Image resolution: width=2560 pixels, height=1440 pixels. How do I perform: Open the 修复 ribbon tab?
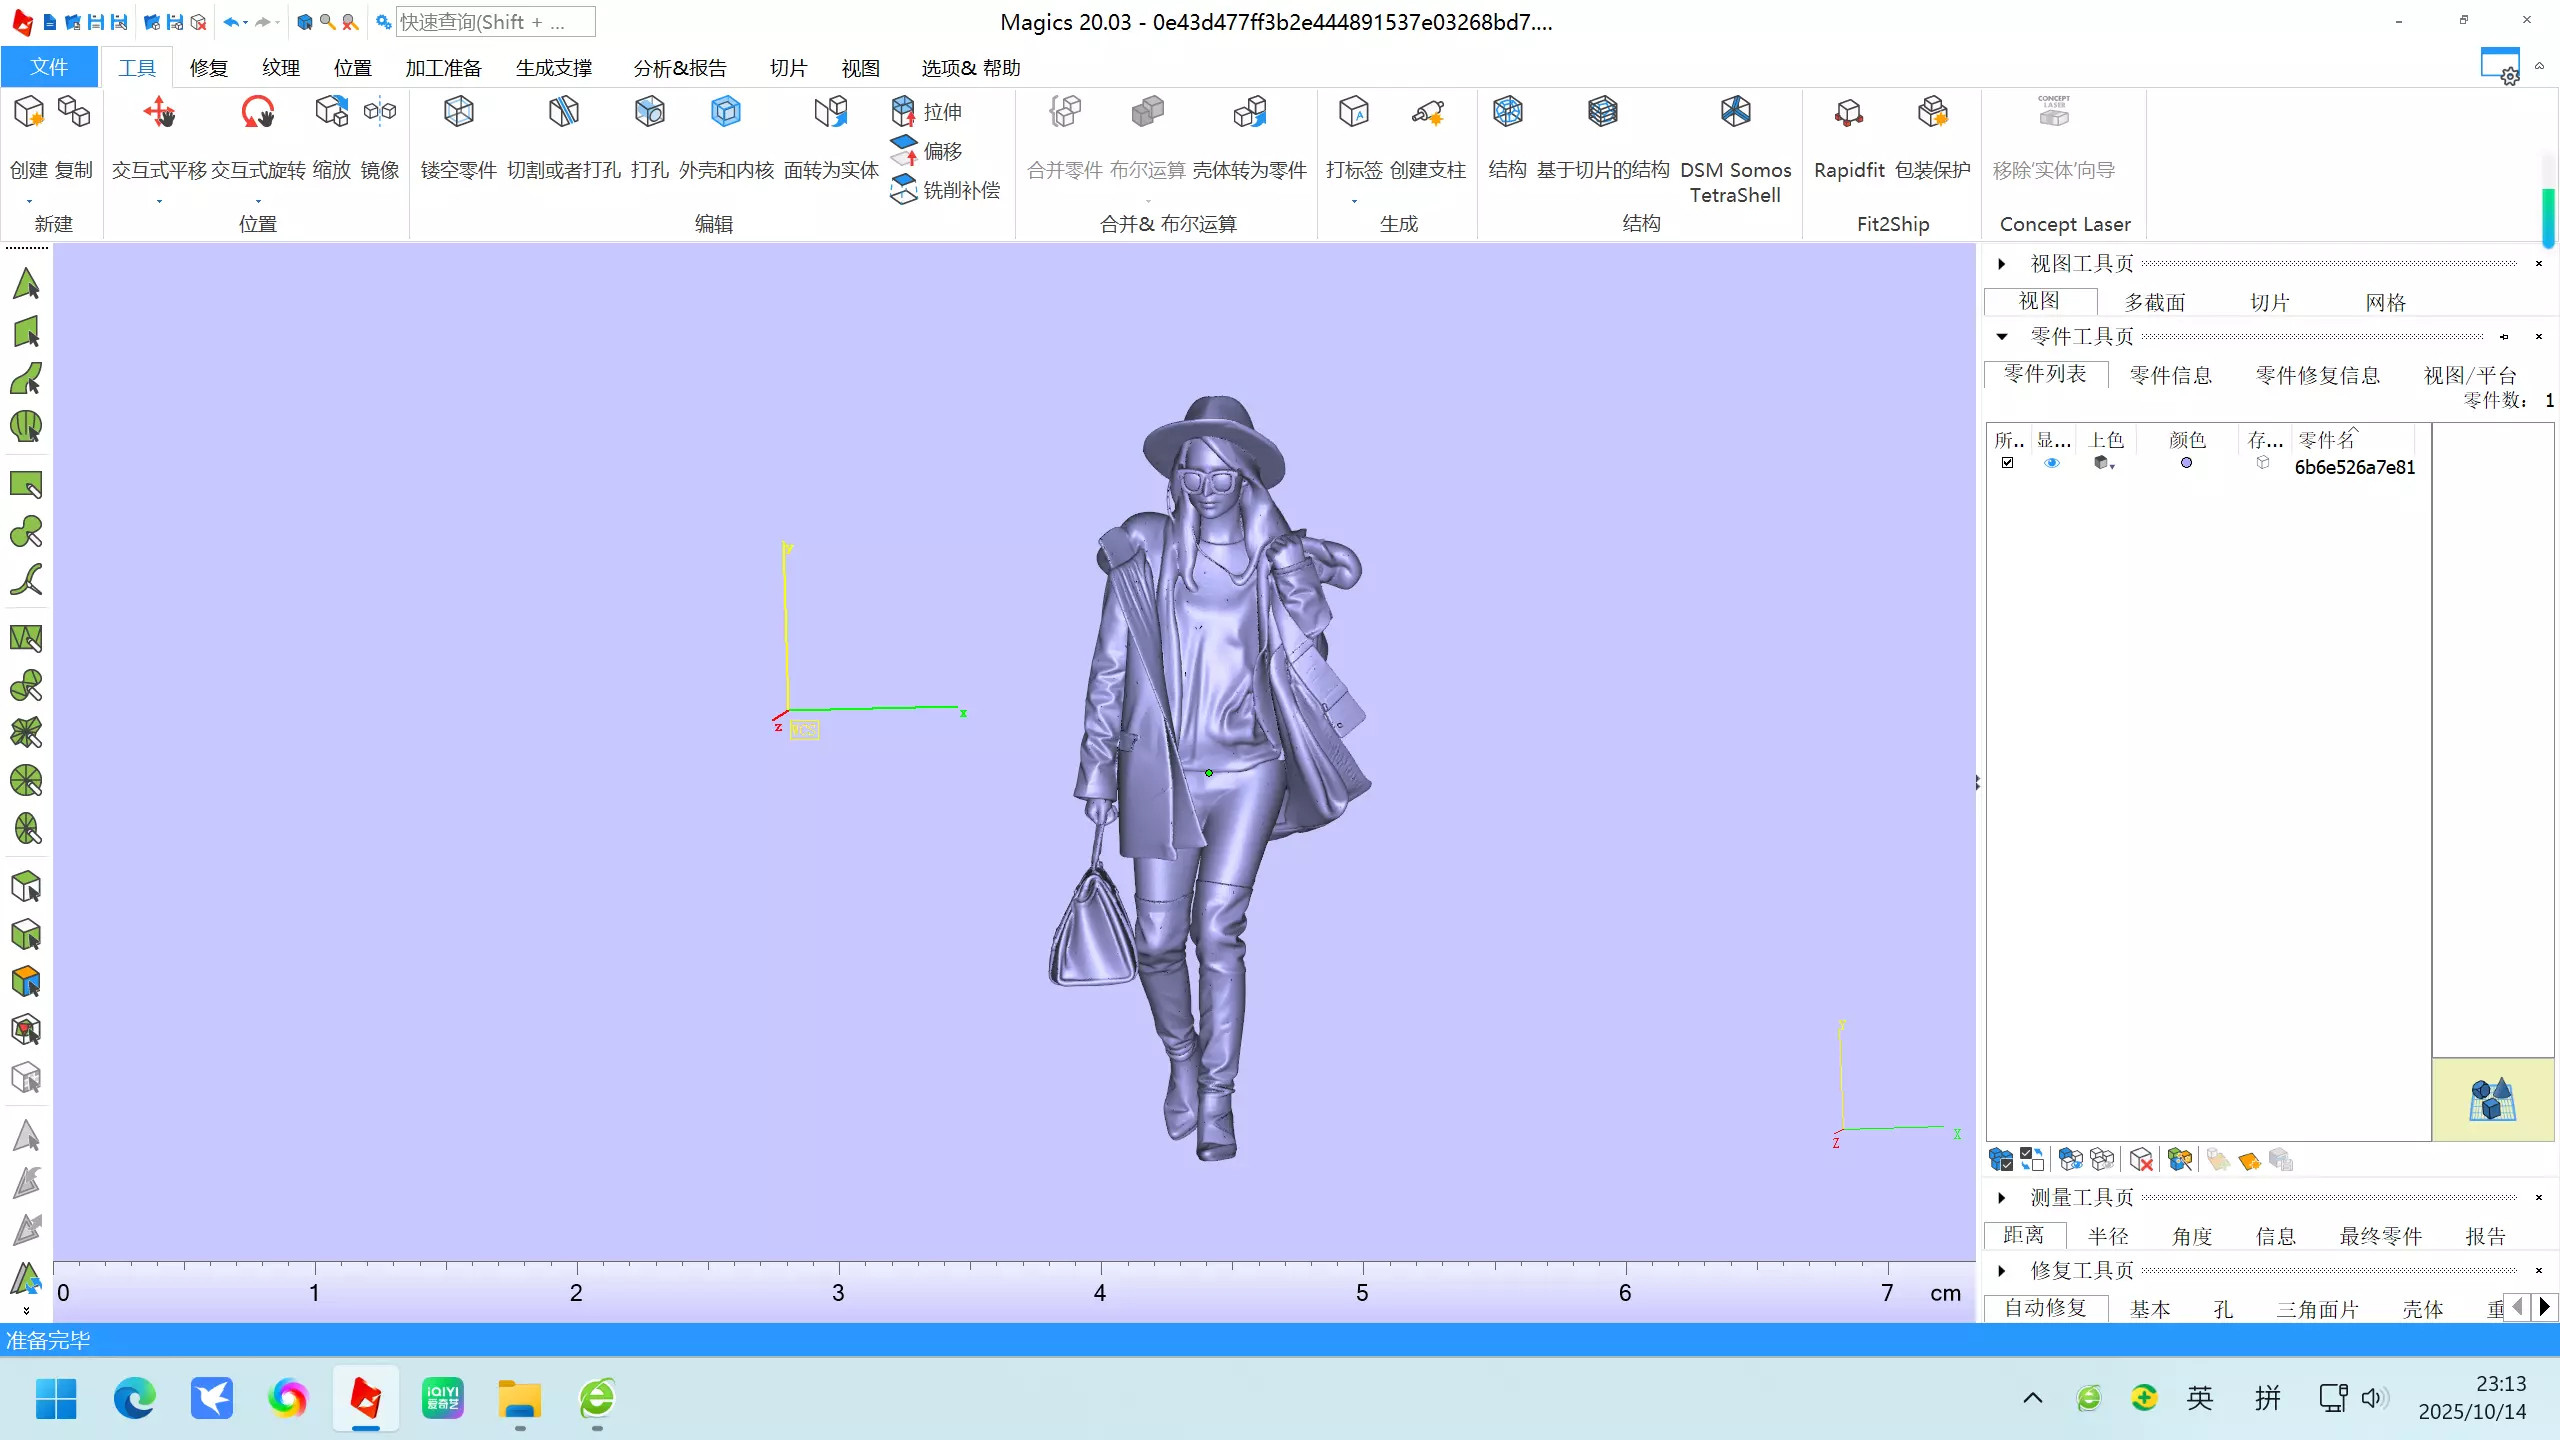208,68
